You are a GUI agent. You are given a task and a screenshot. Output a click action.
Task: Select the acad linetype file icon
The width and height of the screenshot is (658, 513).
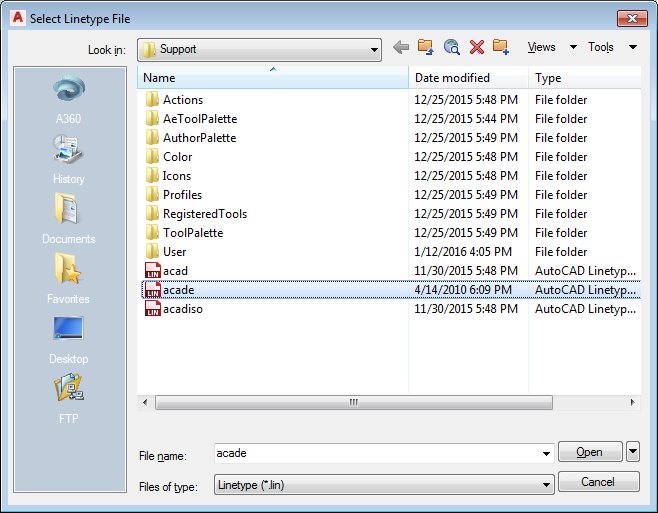tap(153, 270)
